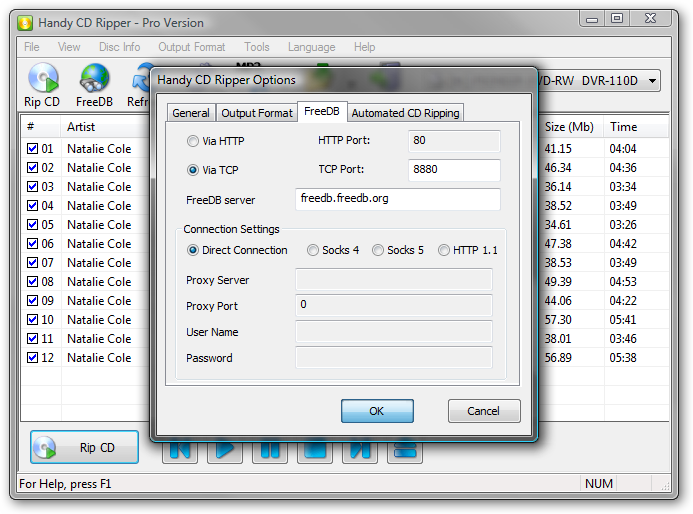Choose the Socks 4 connection option

[313, 250]
